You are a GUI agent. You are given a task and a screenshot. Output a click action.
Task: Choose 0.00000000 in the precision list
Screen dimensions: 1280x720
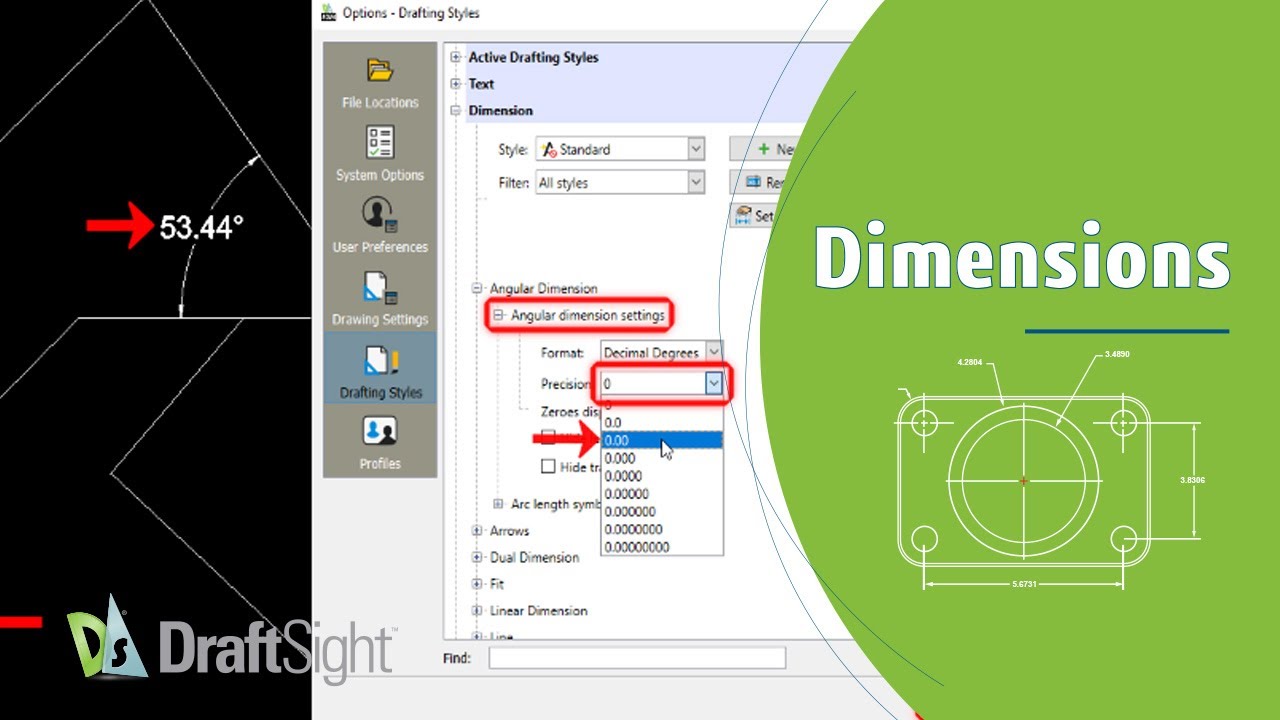661,547
